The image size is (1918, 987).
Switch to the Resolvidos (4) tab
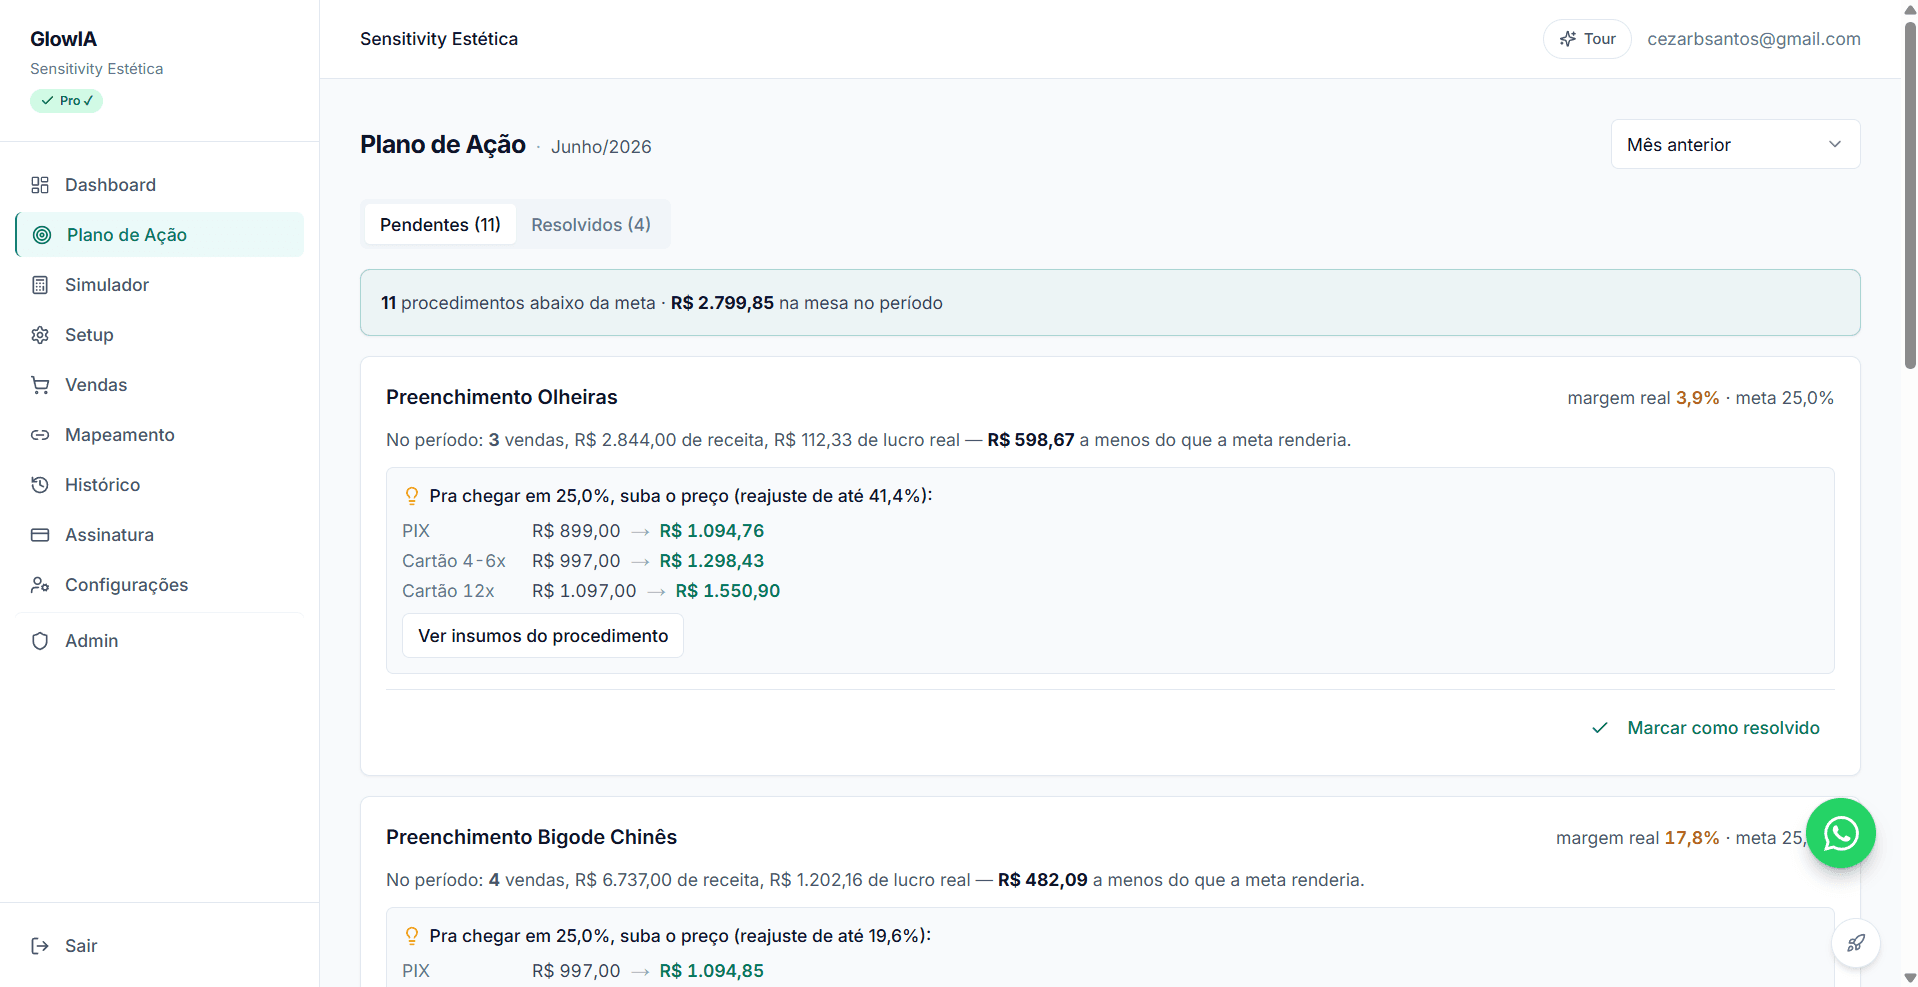pos(591,224)
